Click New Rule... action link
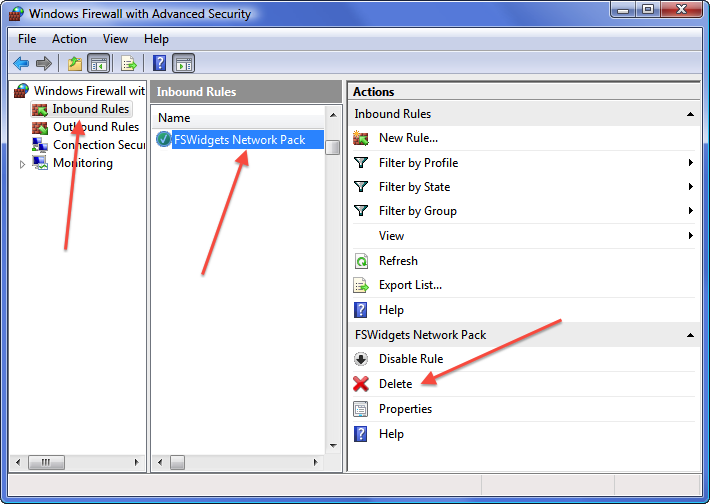This screenshot has width=710, height=504. click(x=408, y=138)
